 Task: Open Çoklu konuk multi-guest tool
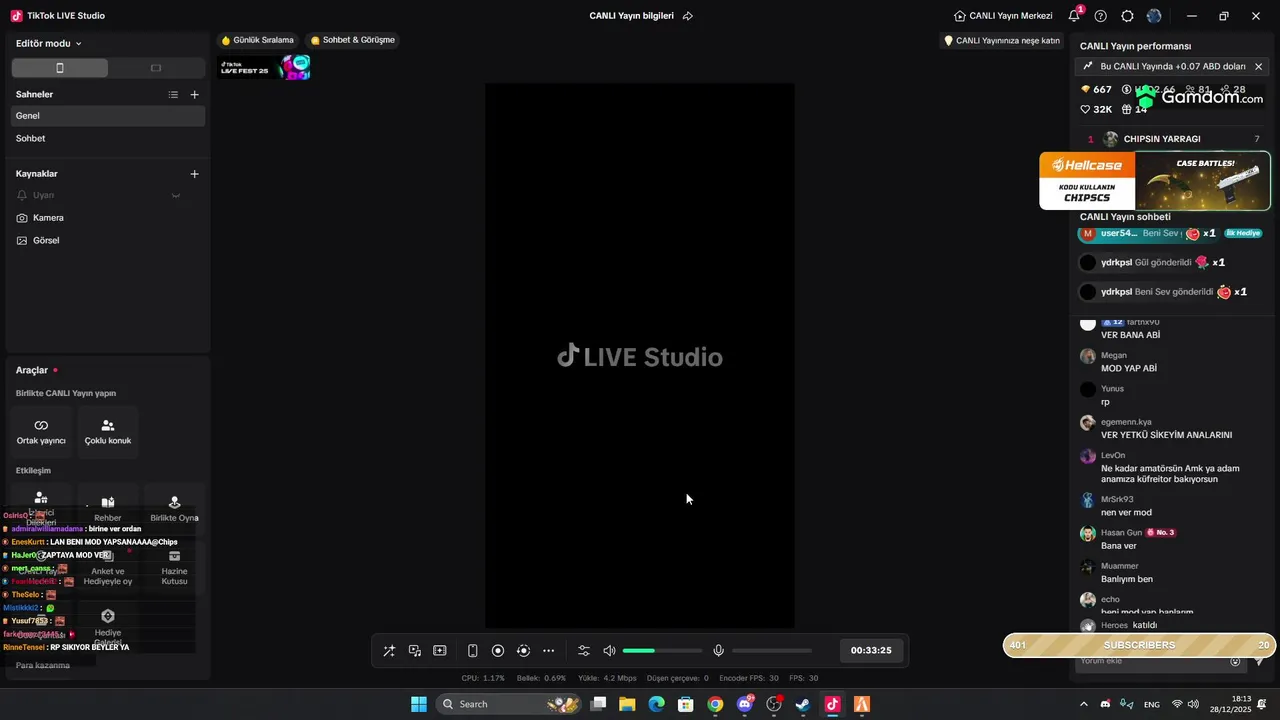point(108,432)
